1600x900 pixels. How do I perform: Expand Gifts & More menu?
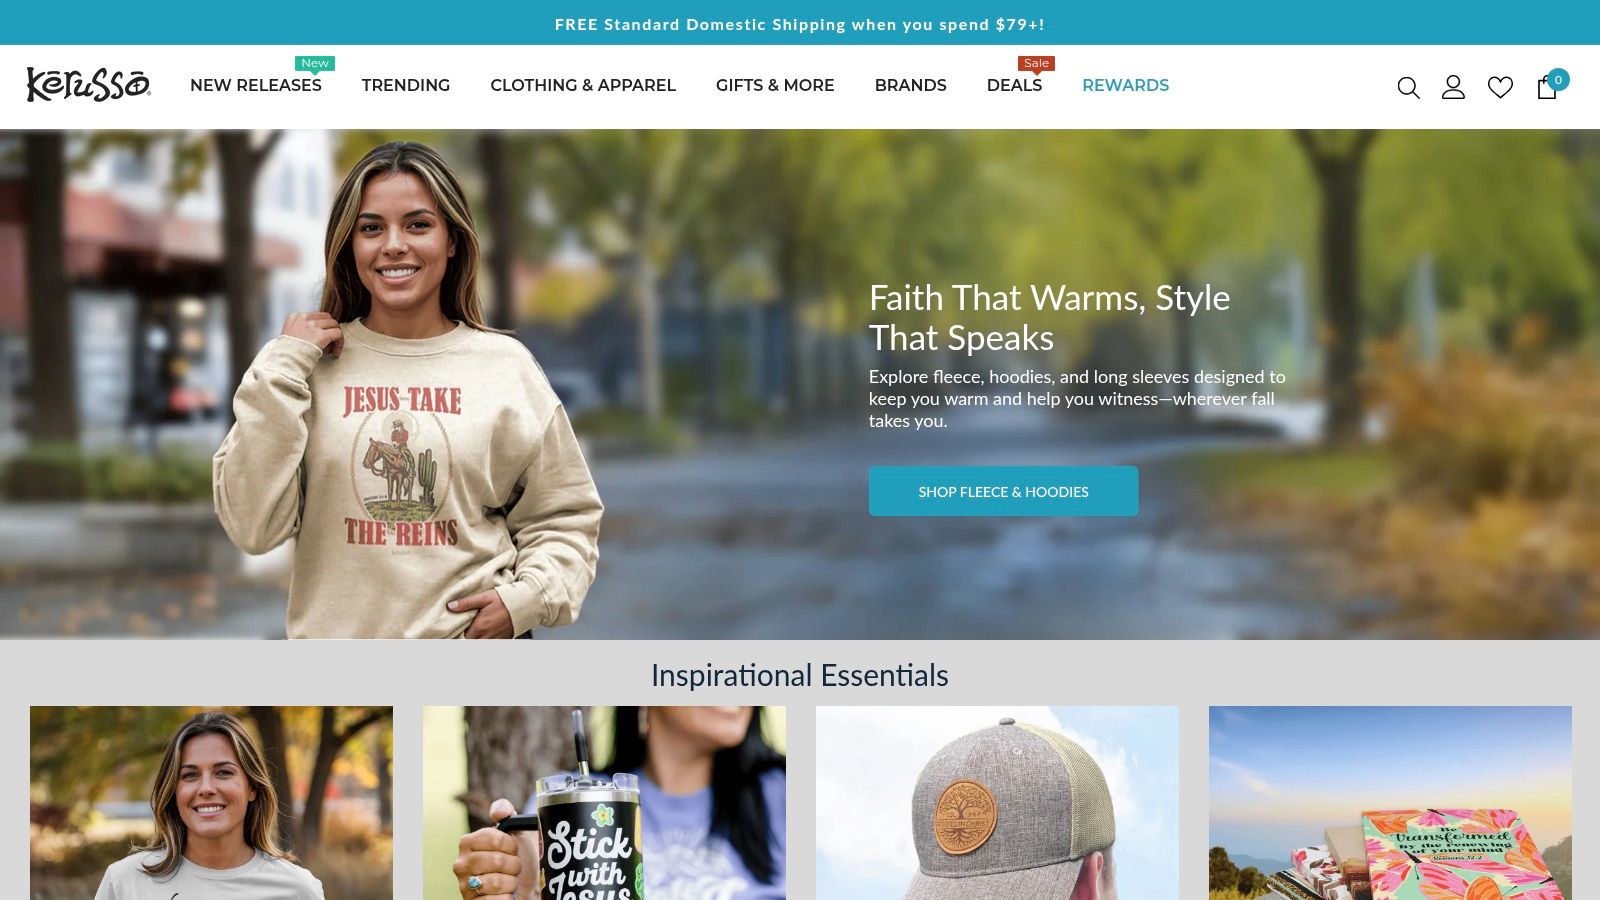click(x=775, y=86)
